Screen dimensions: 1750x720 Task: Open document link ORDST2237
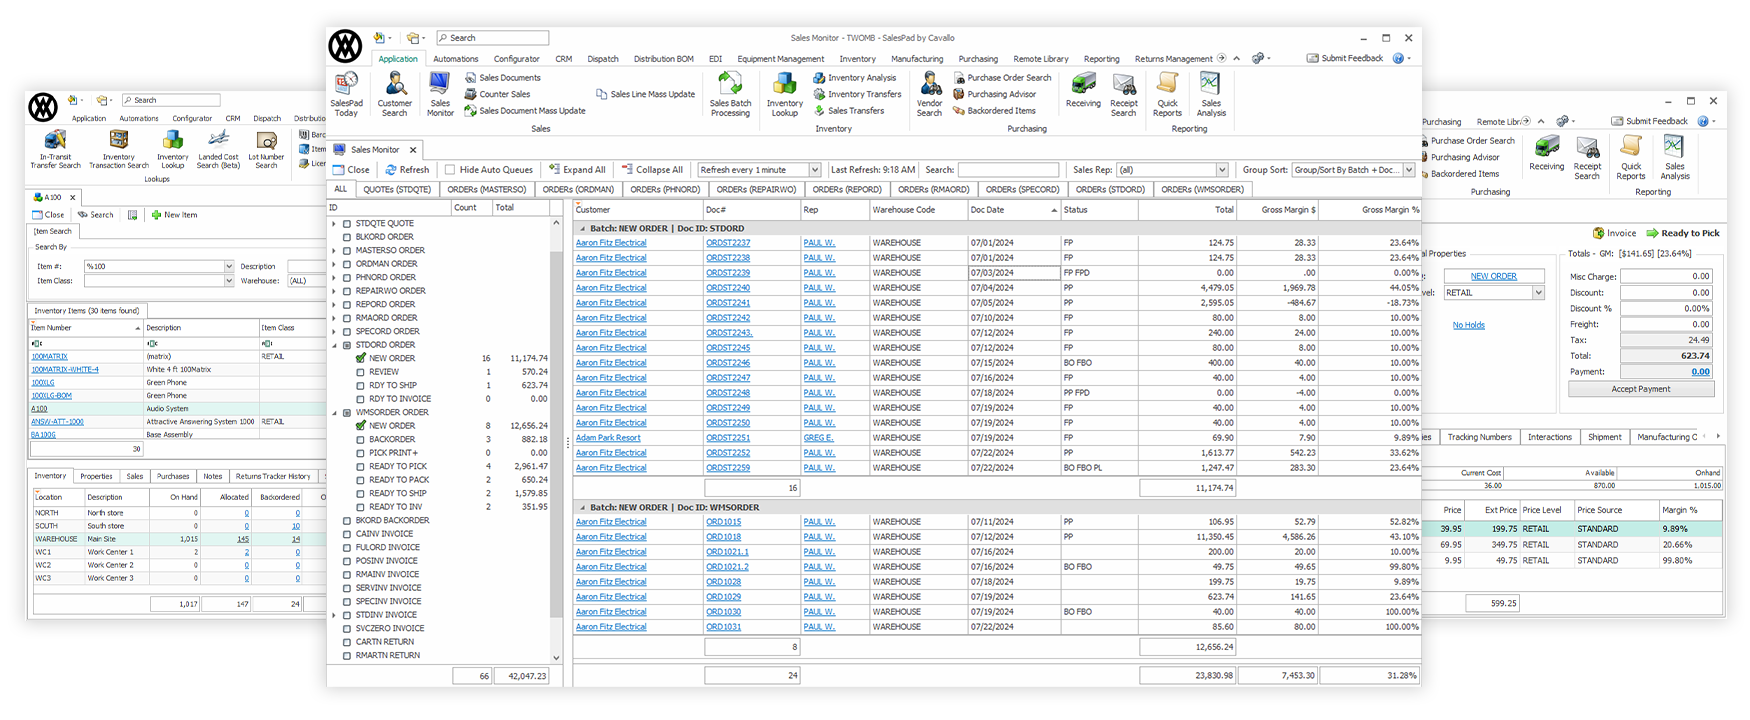coord(728,243)
